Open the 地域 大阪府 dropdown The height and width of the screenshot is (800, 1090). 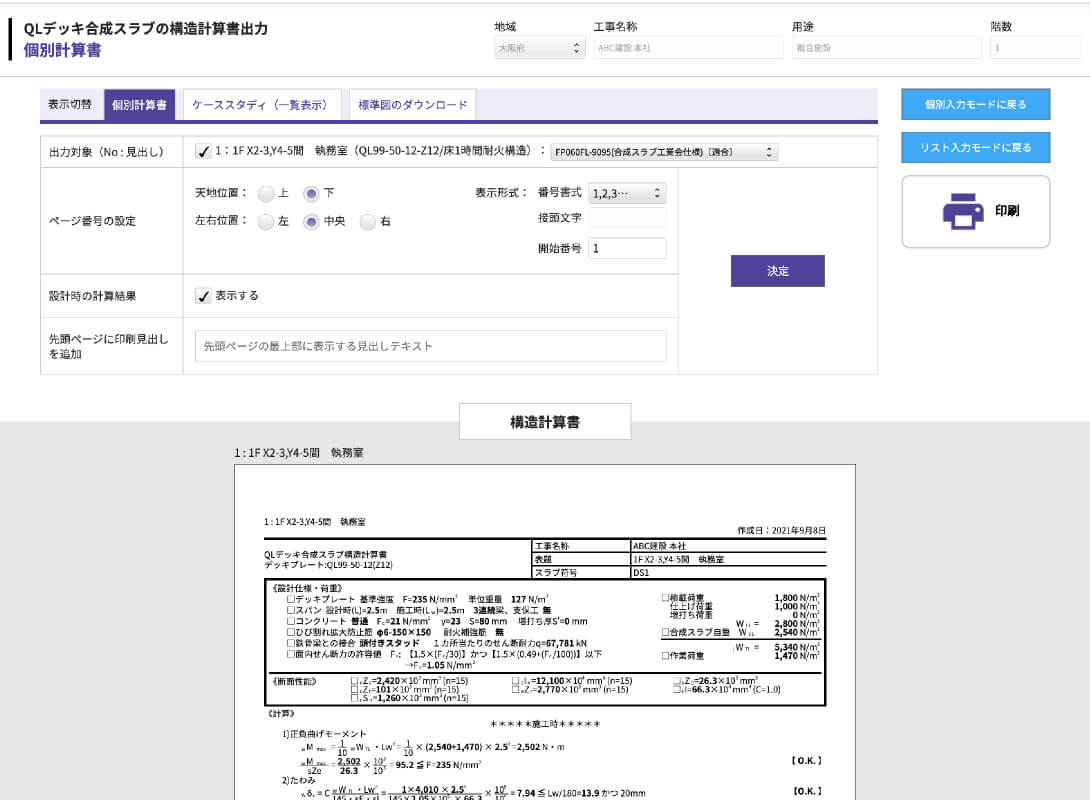pos(539,48)
